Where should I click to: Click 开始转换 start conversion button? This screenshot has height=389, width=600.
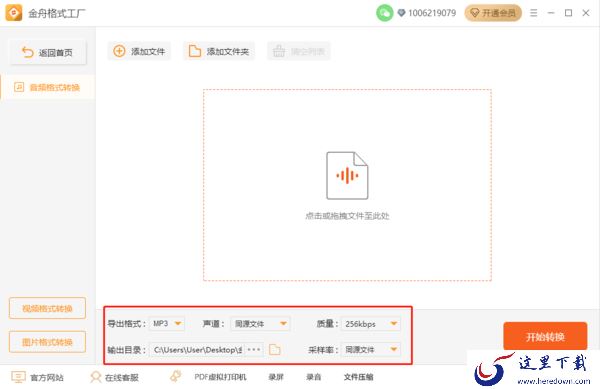[x=545, y=337]
